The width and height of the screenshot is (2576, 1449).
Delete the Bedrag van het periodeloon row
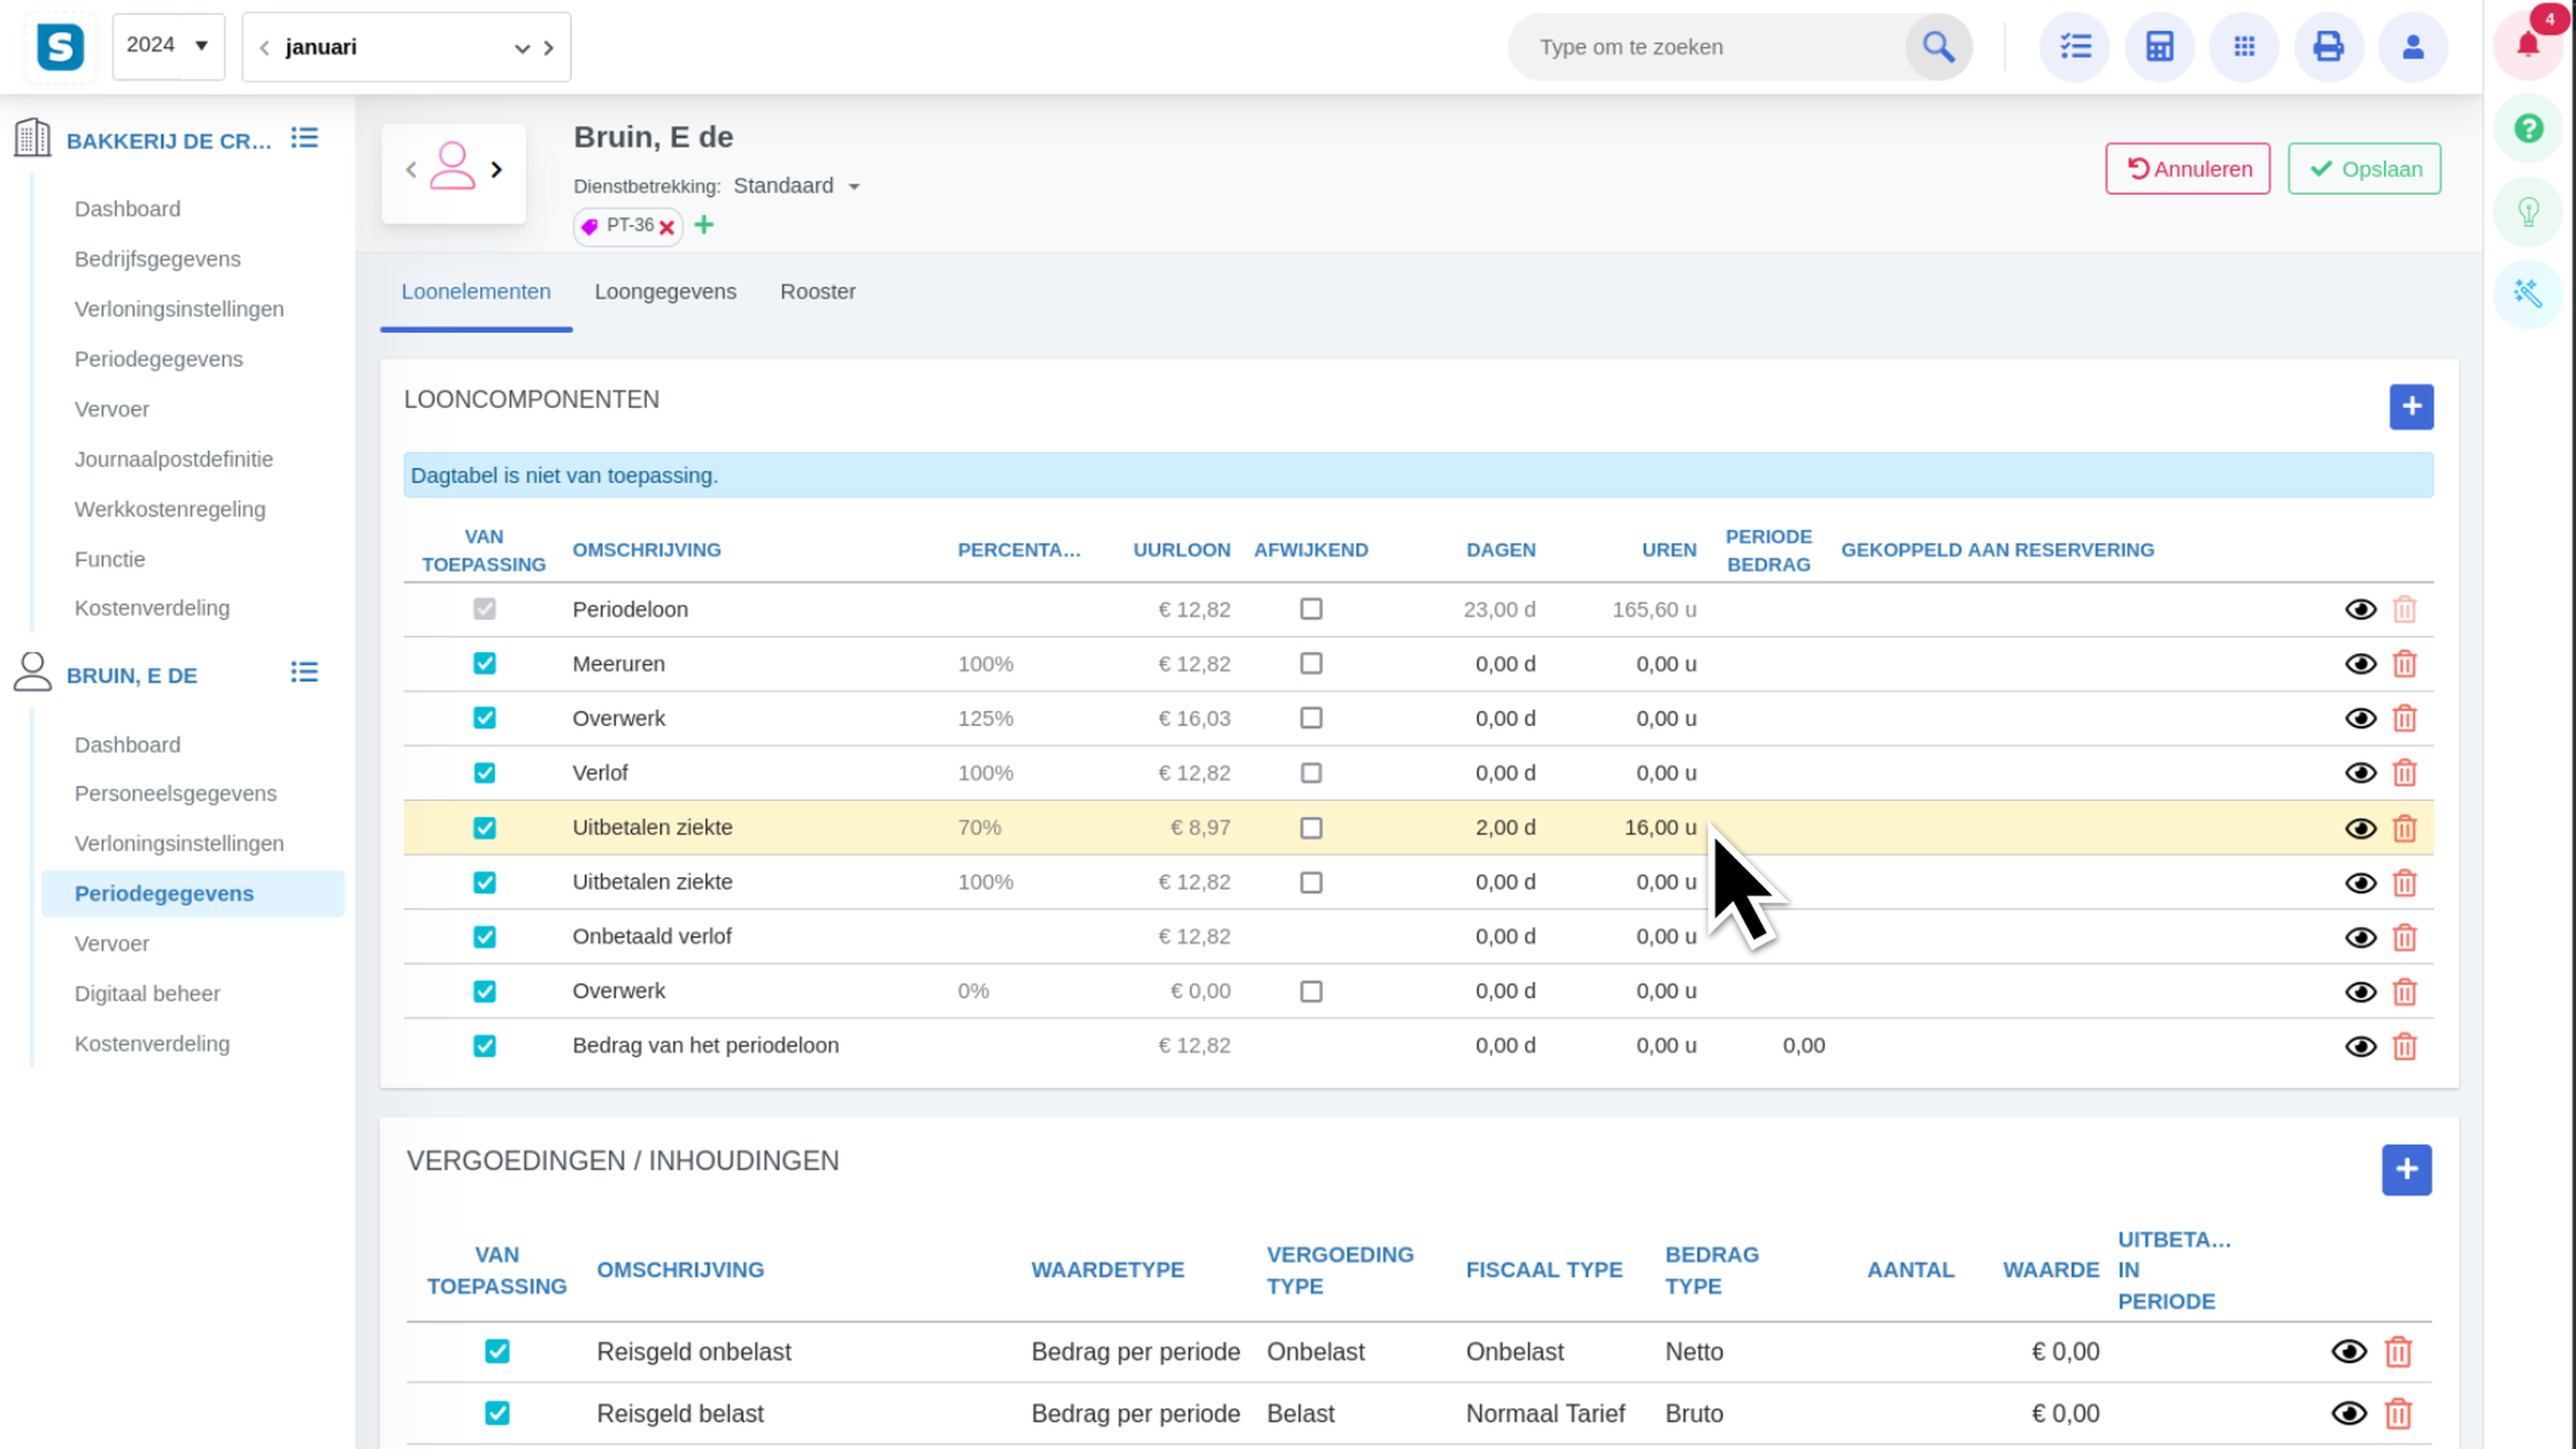click(2404, 1046)
